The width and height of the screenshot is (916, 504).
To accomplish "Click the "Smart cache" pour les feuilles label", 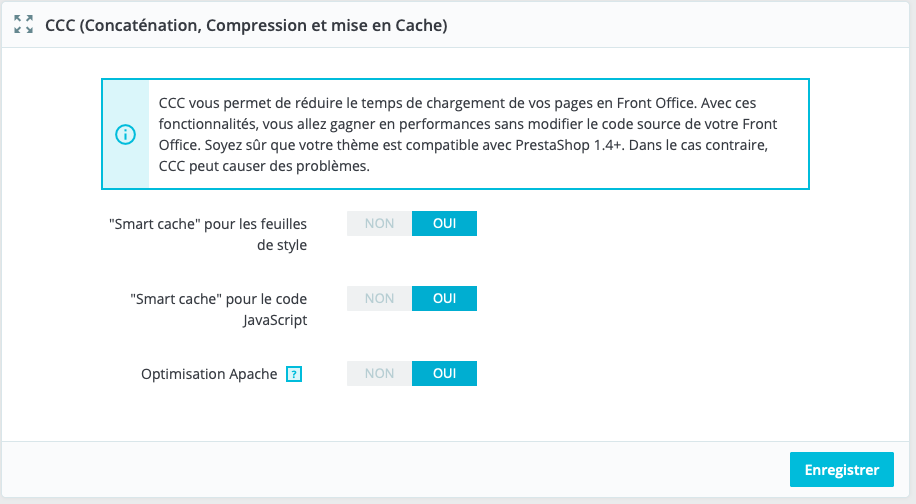I will [207, 224].
